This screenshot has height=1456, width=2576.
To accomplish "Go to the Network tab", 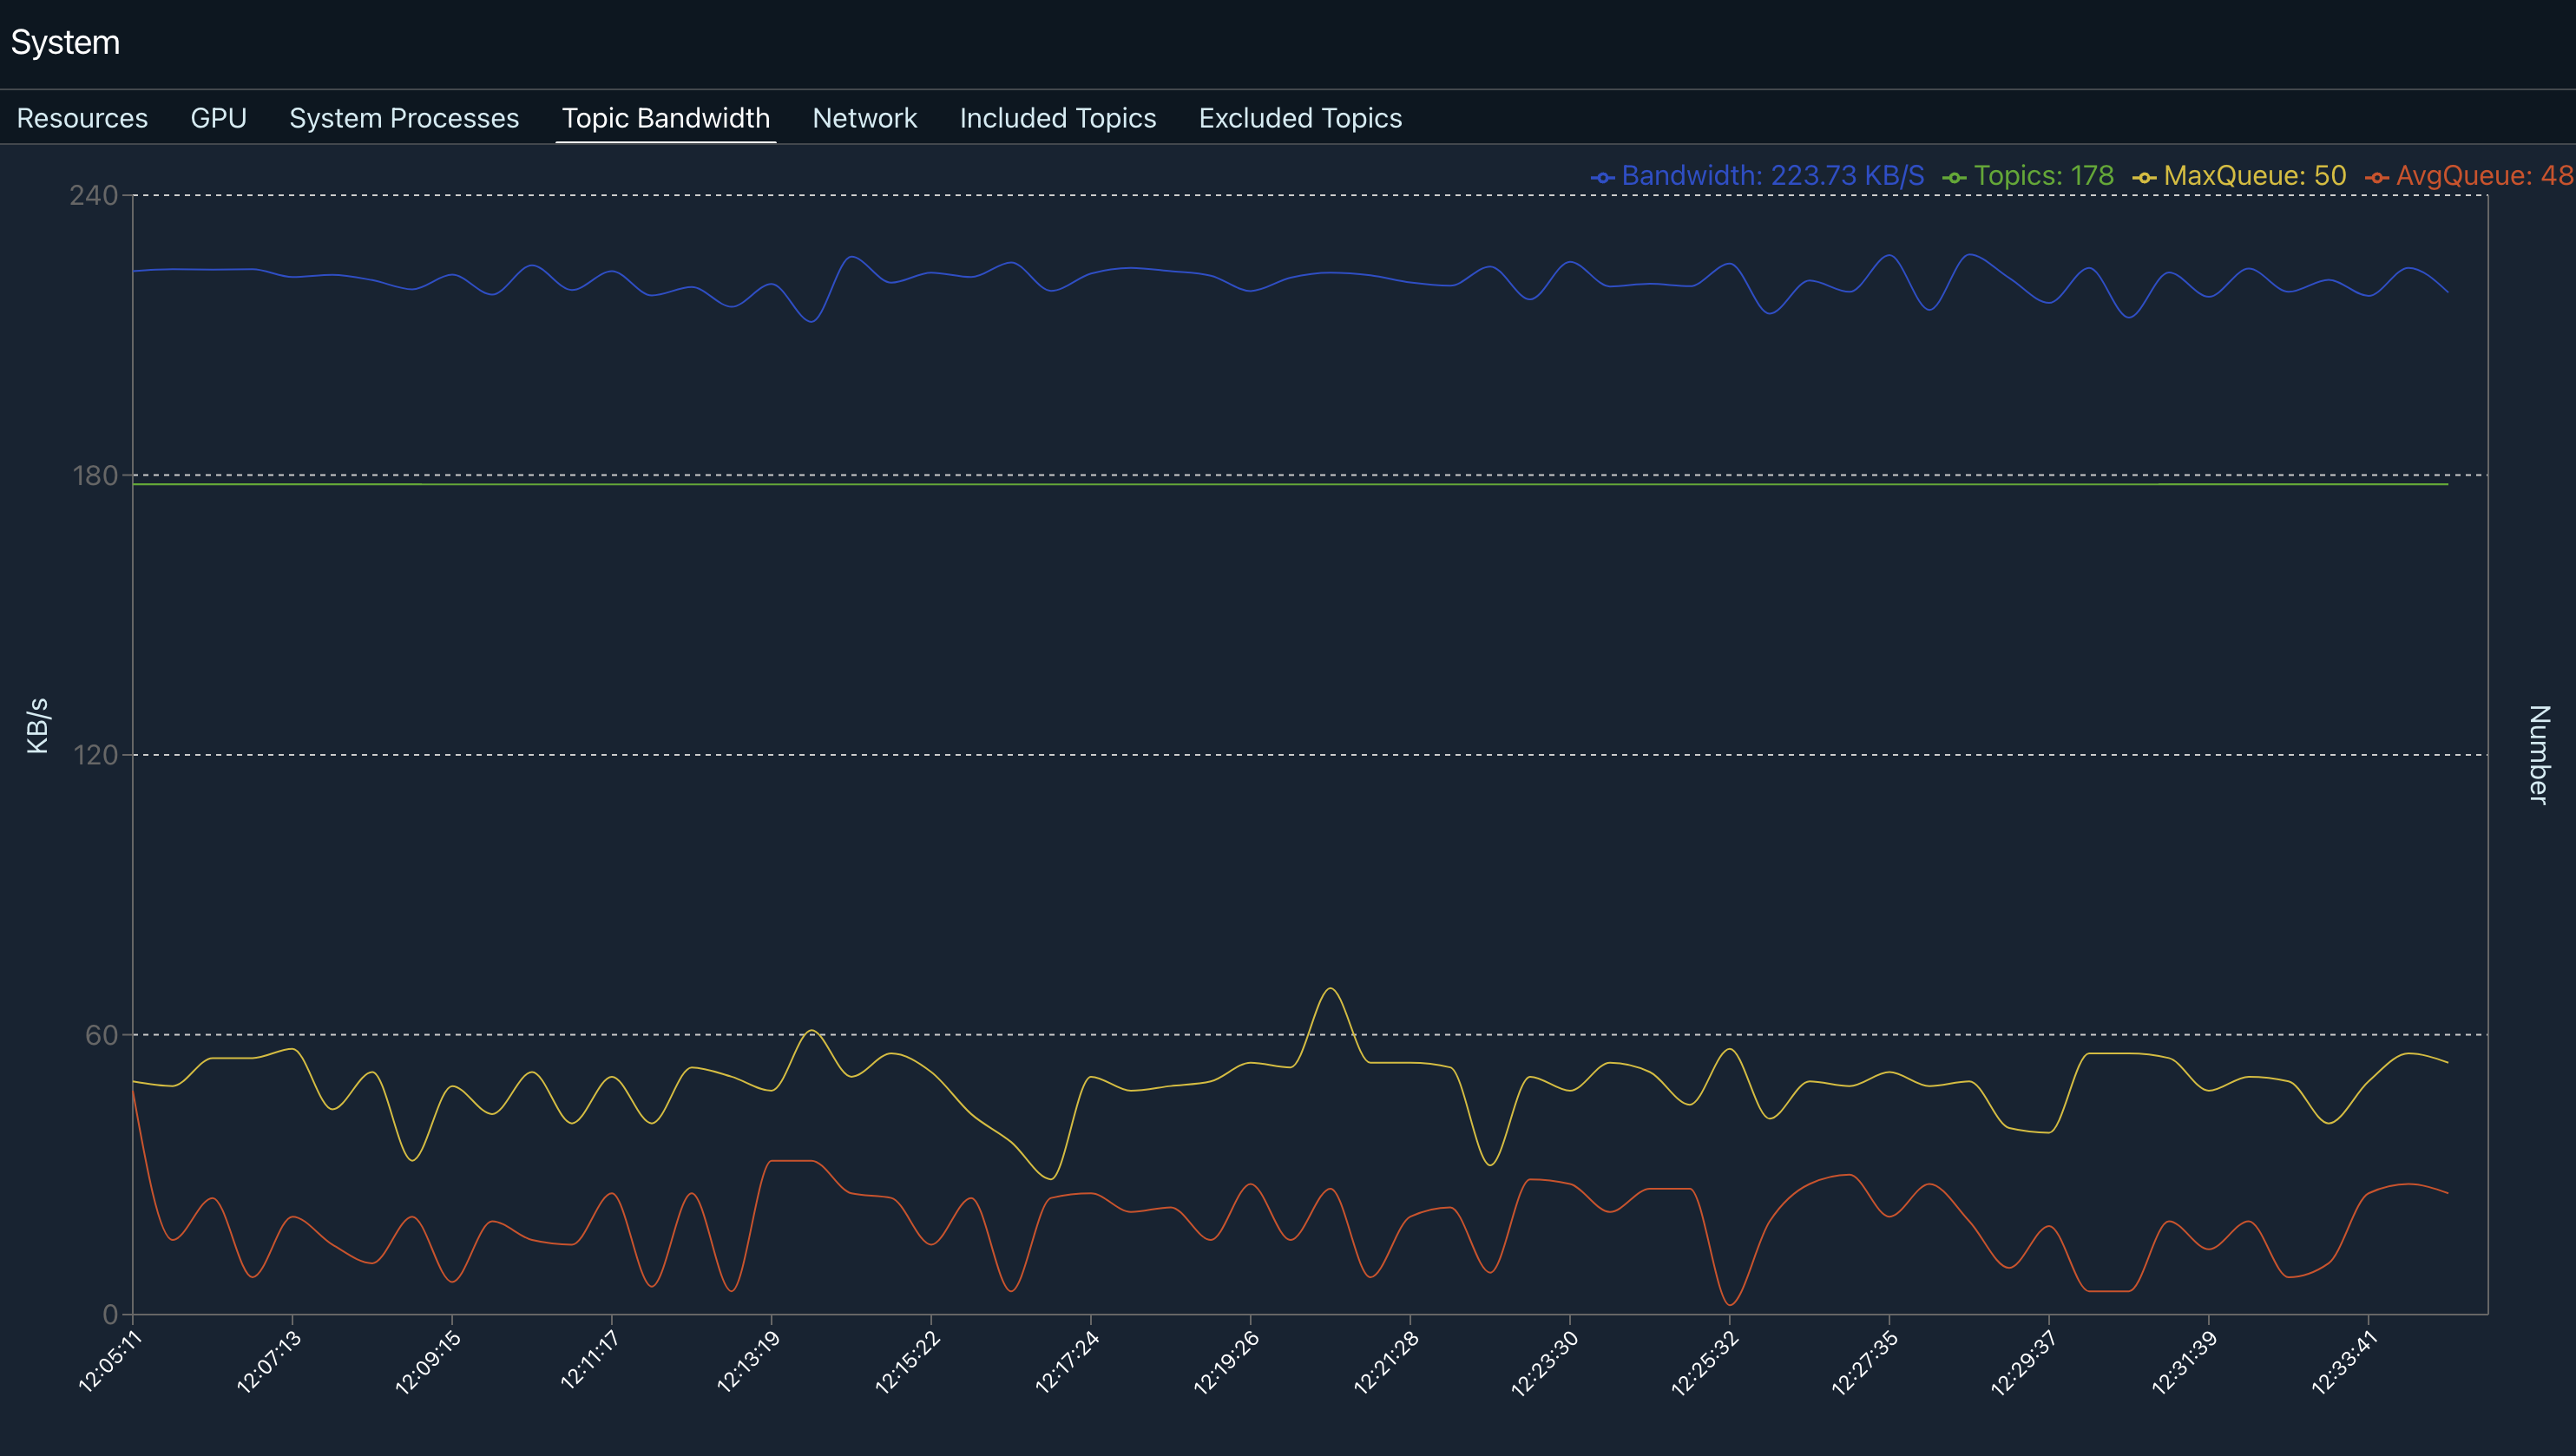I will [864, 118].
